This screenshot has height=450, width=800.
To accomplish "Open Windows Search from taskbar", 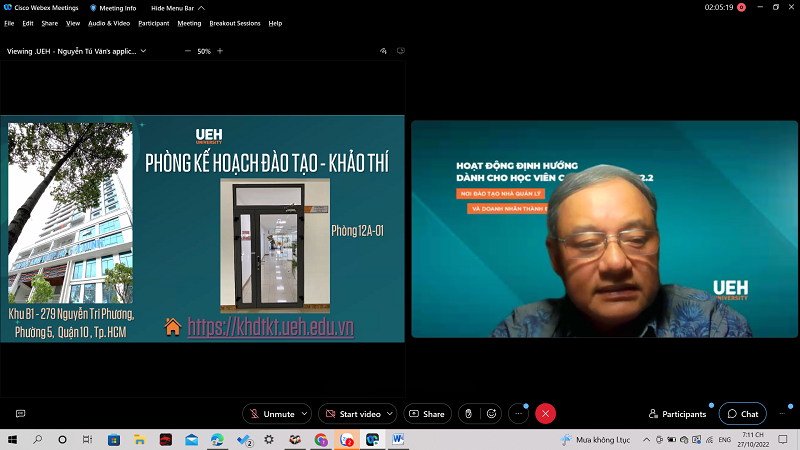I will coord(37,440).
